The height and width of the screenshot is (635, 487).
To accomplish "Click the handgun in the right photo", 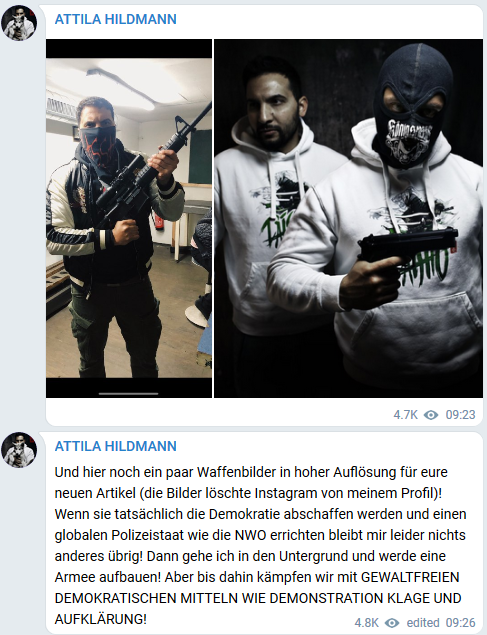I will coord(408,247).
